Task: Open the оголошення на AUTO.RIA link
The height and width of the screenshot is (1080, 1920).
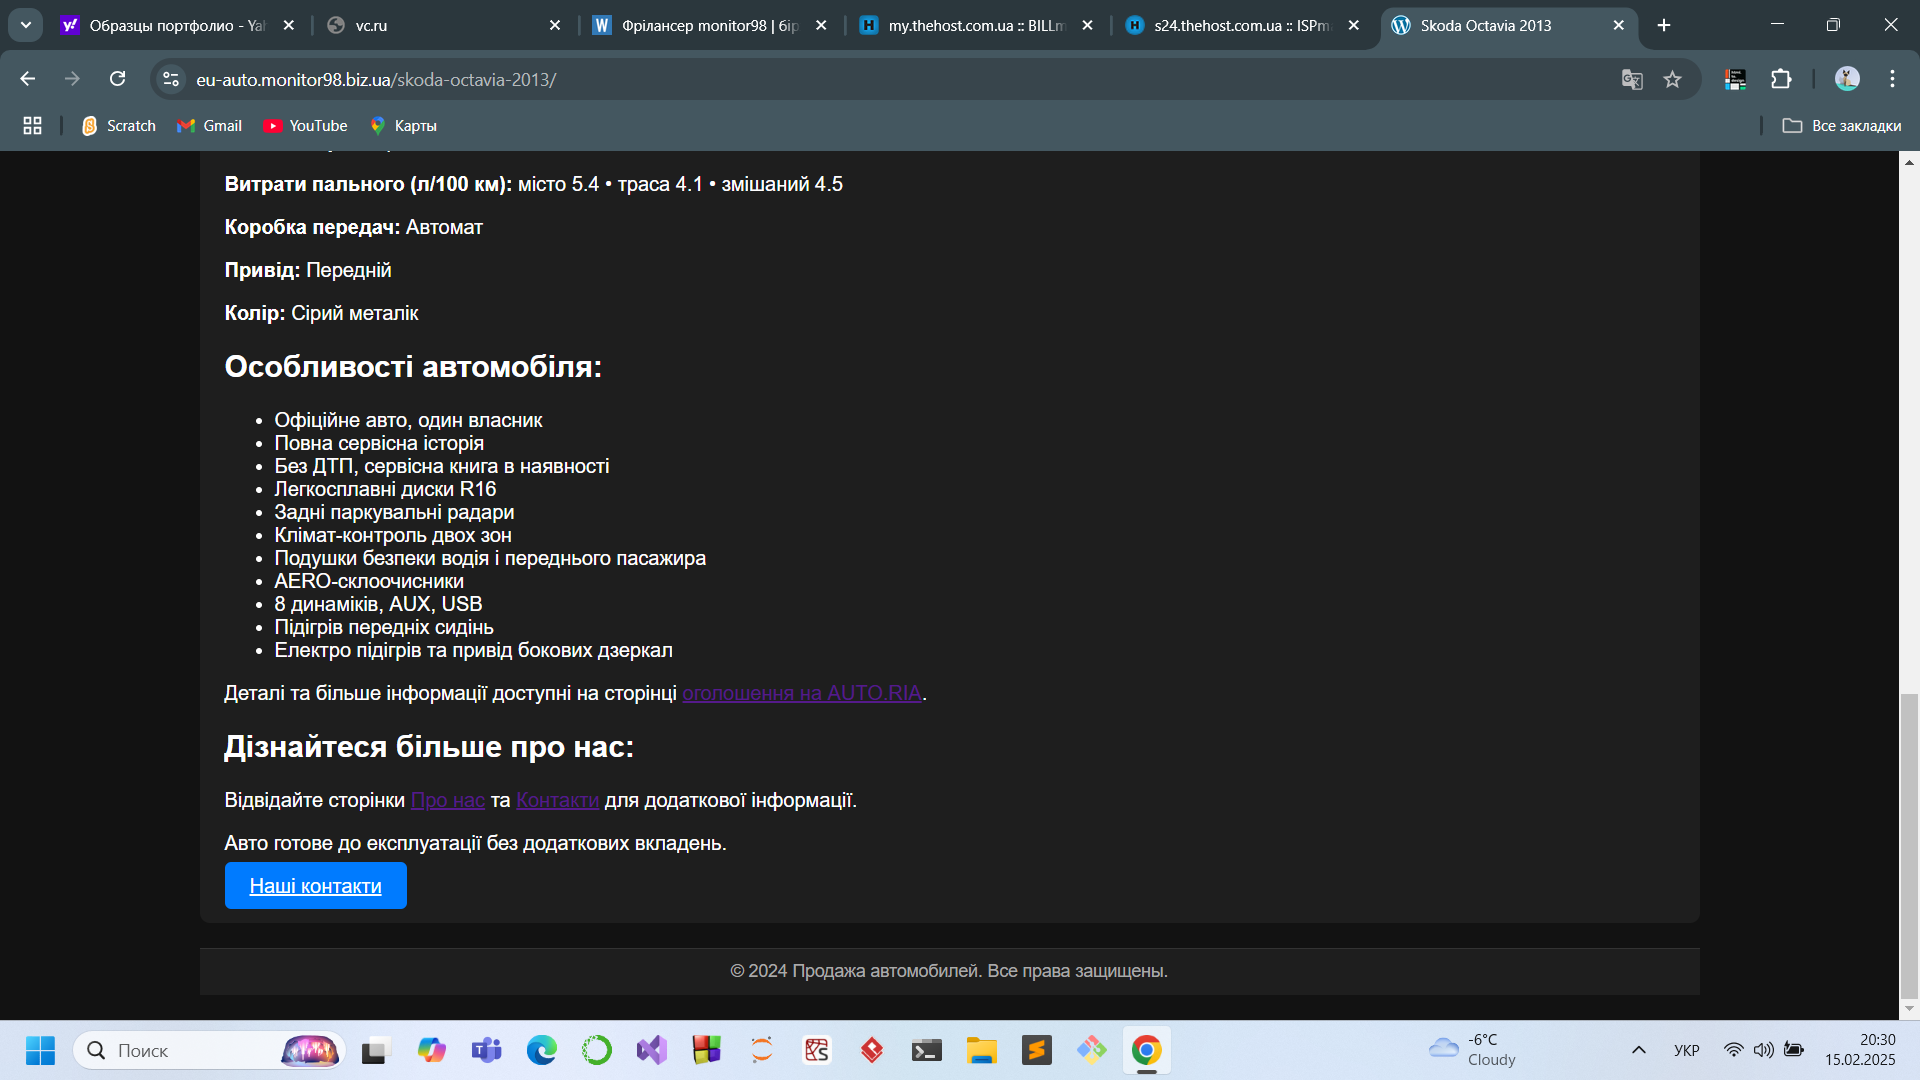Action: (x=801, y=693)
